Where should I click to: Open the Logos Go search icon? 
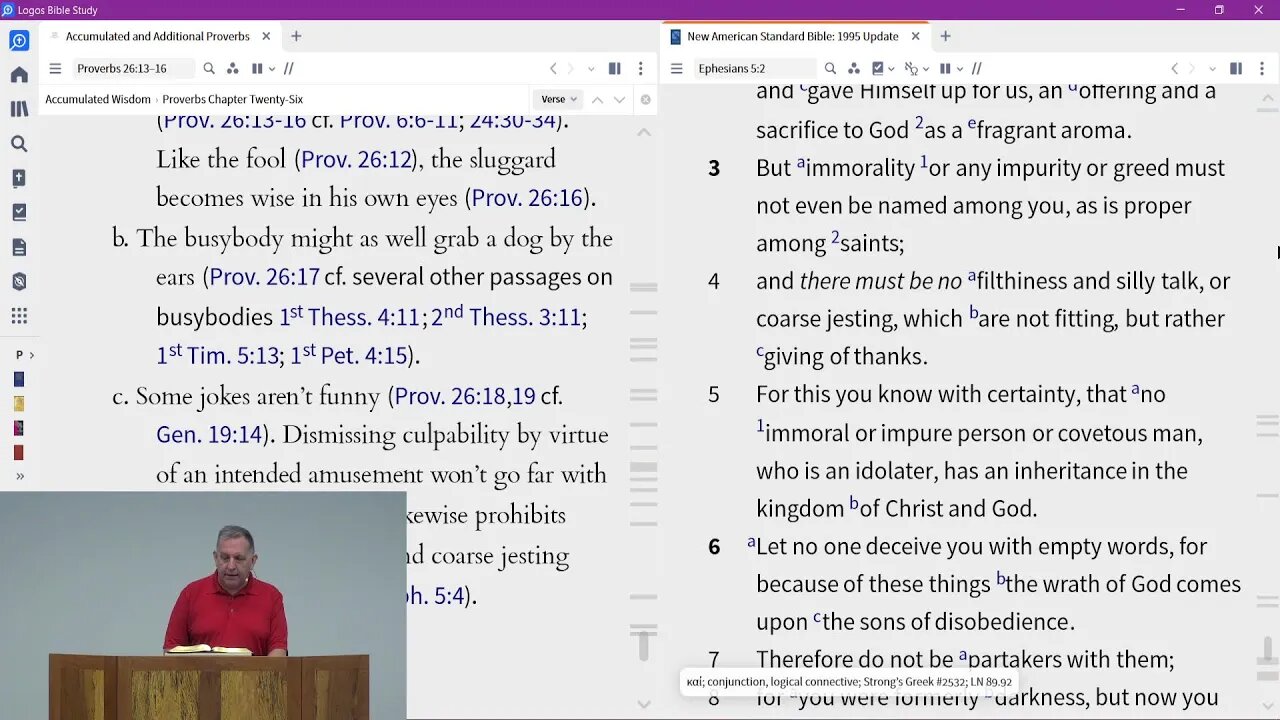(x=19, y=41)
